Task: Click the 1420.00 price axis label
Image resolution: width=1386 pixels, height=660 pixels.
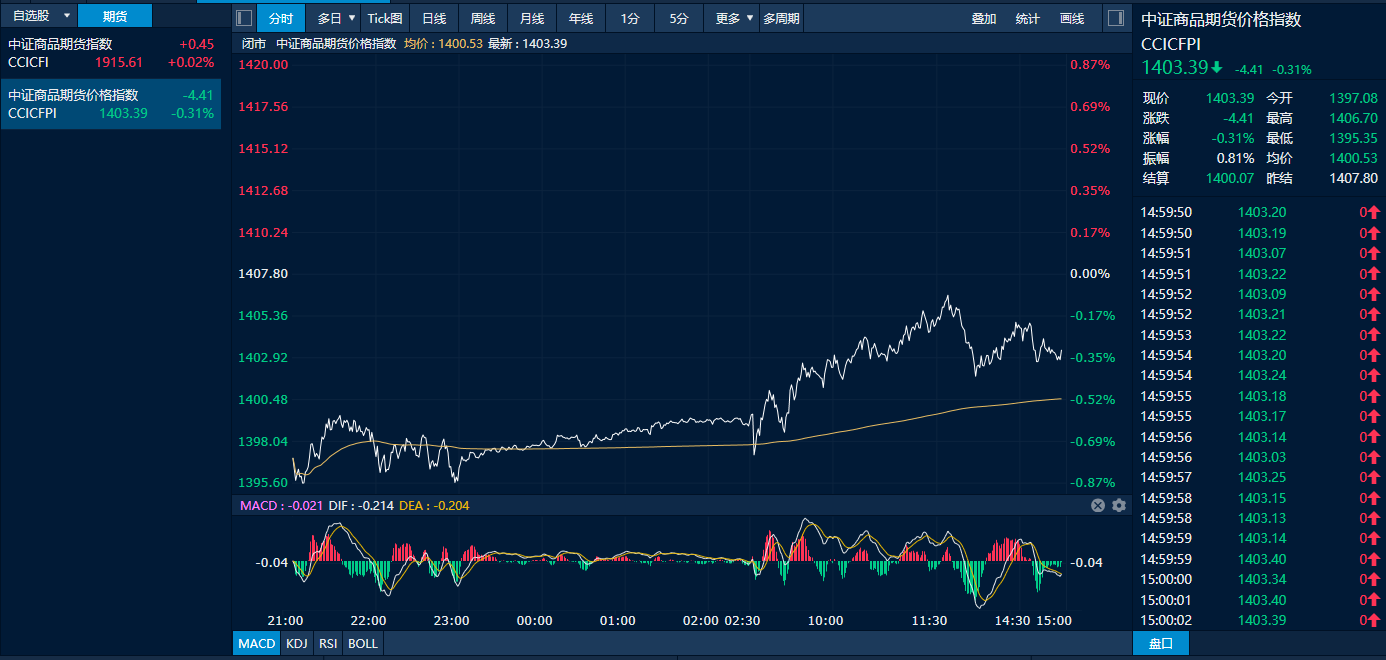Action: pos(264,64)
